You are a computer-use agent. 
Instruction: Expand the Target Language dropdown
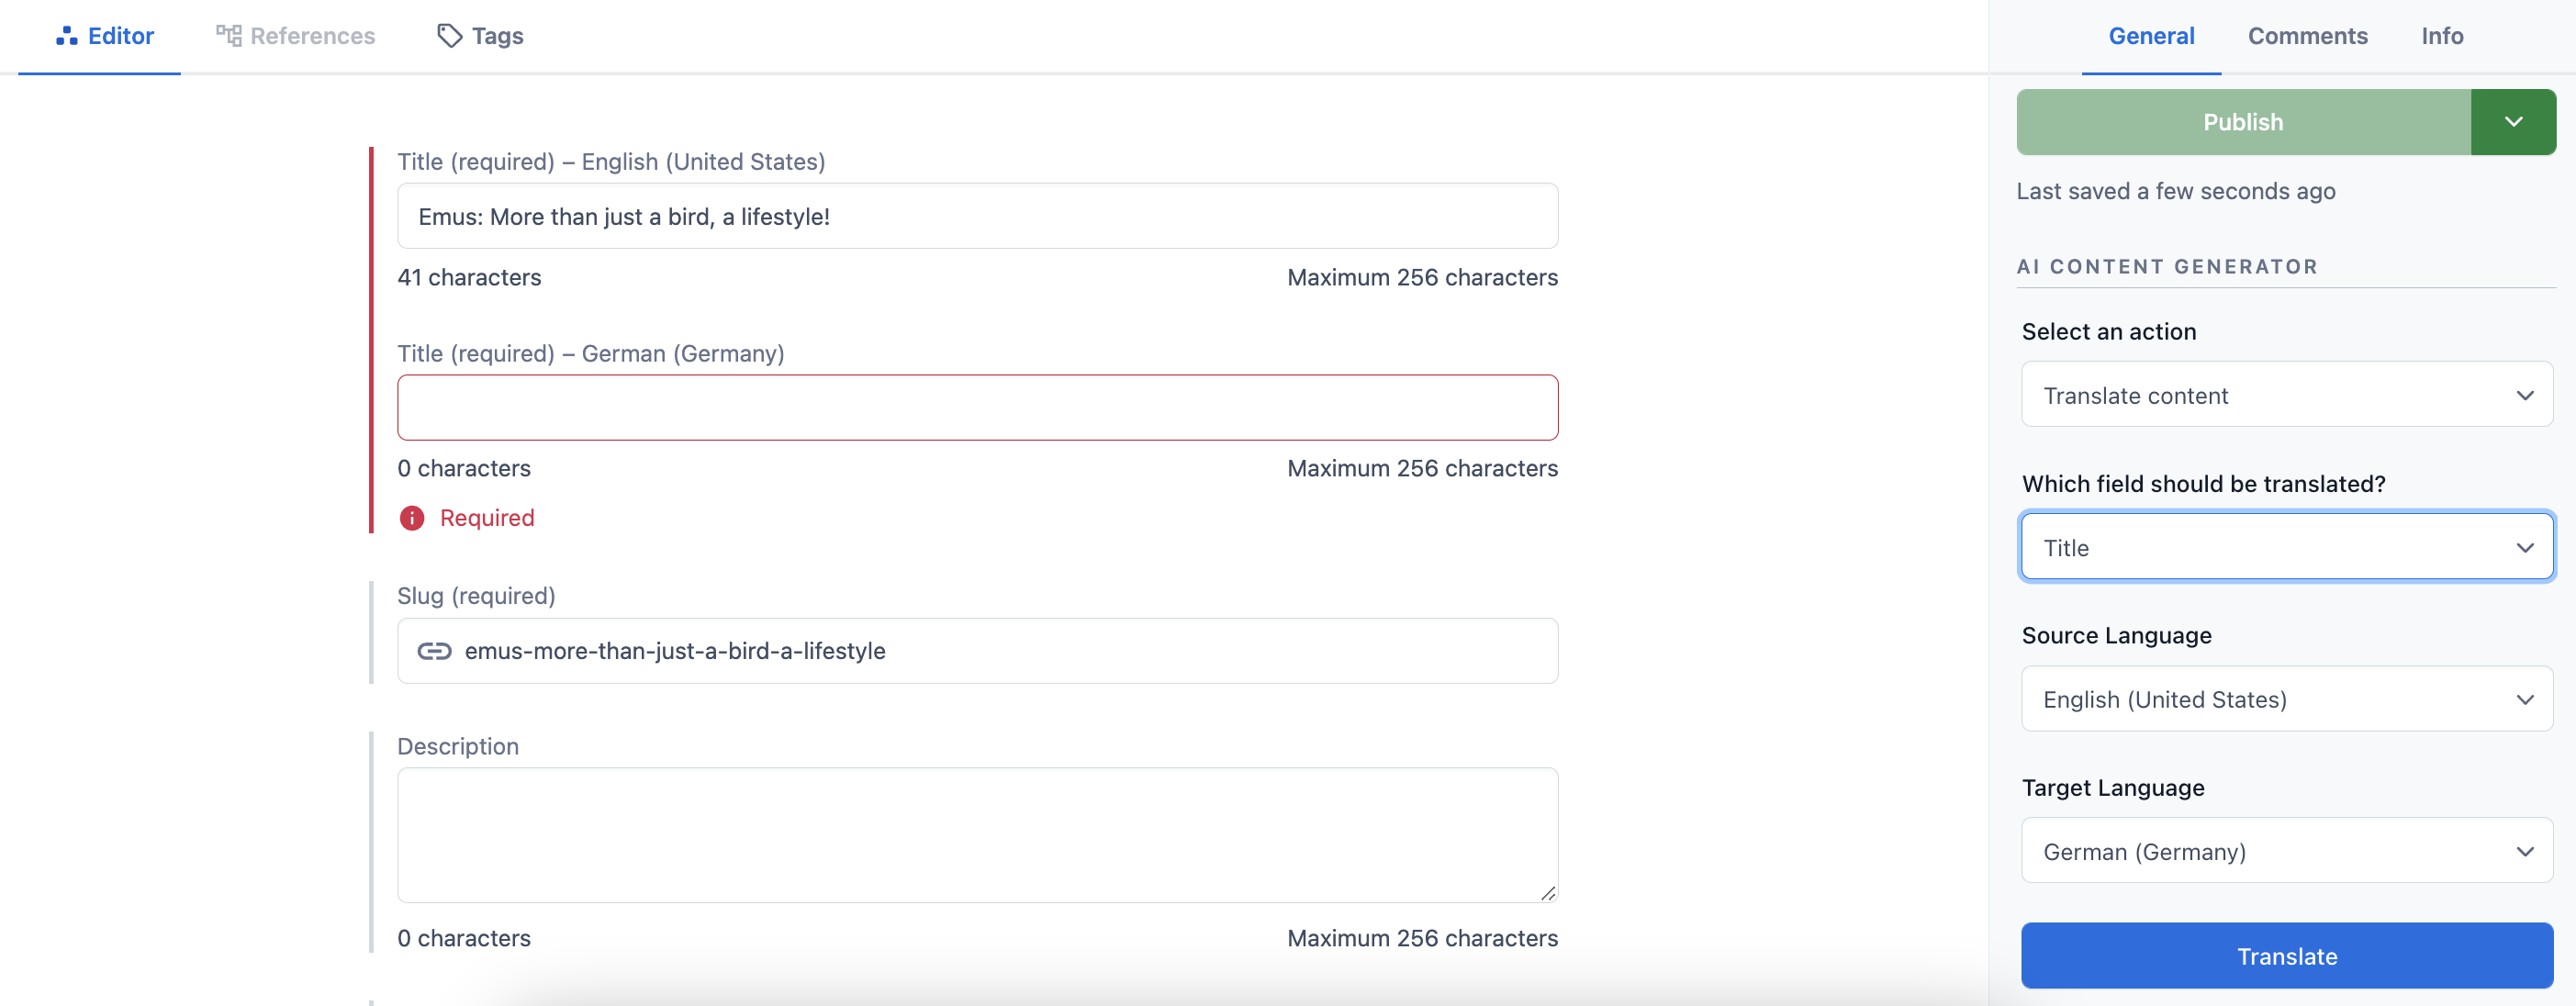[2285, 850]
